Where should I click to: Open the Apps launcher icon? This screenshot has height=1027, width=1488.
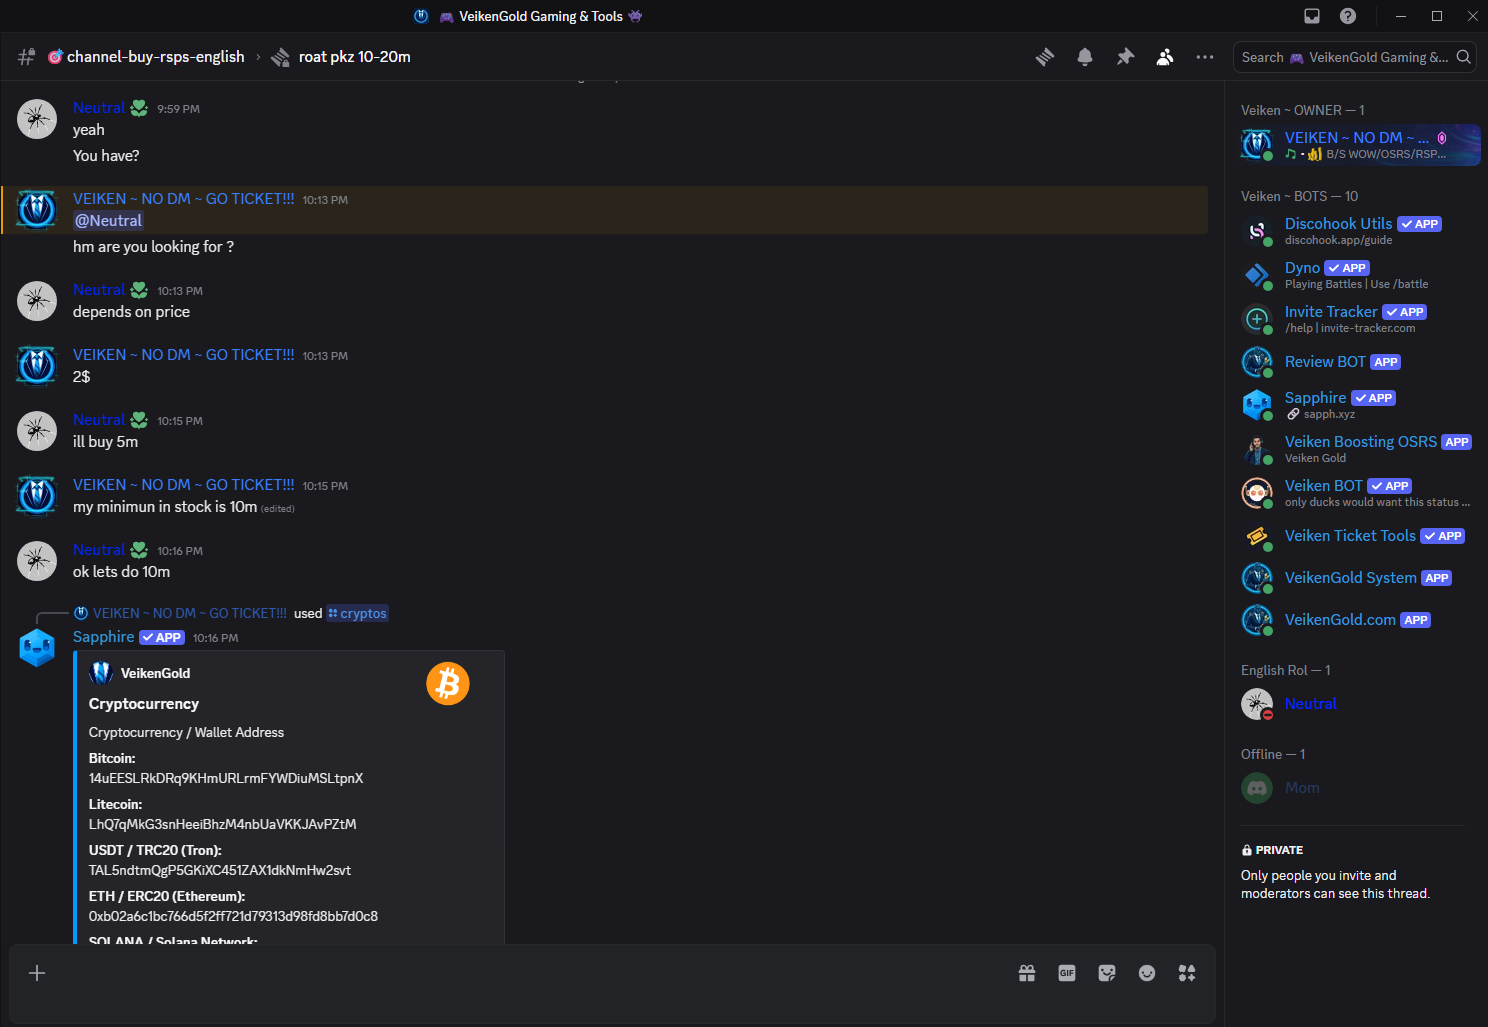click(x=1187, y=973)
